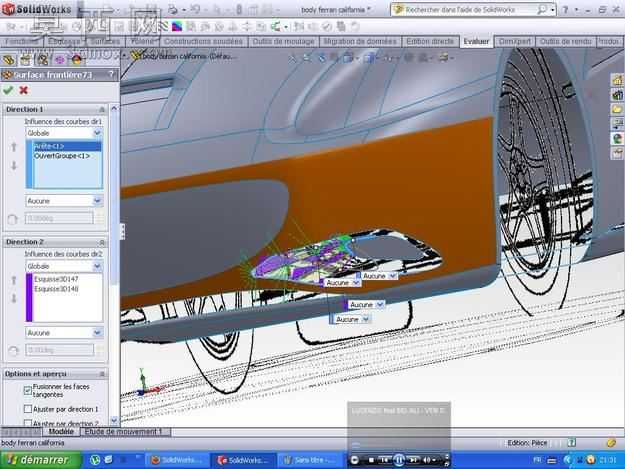This screenshot has width=625, height=469.
Task: Switch to Surfaces tab
Action: pos(105,41)
